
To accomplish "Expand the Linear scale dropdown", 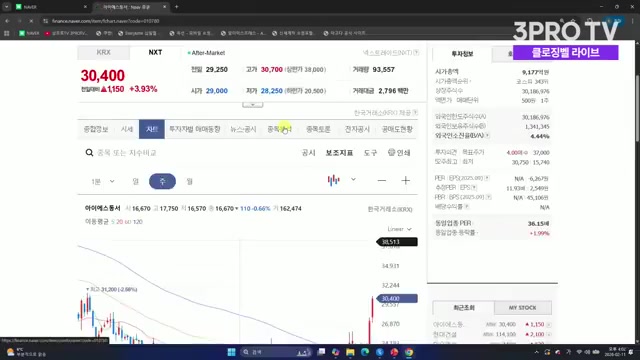I will (x=399, y=229).
